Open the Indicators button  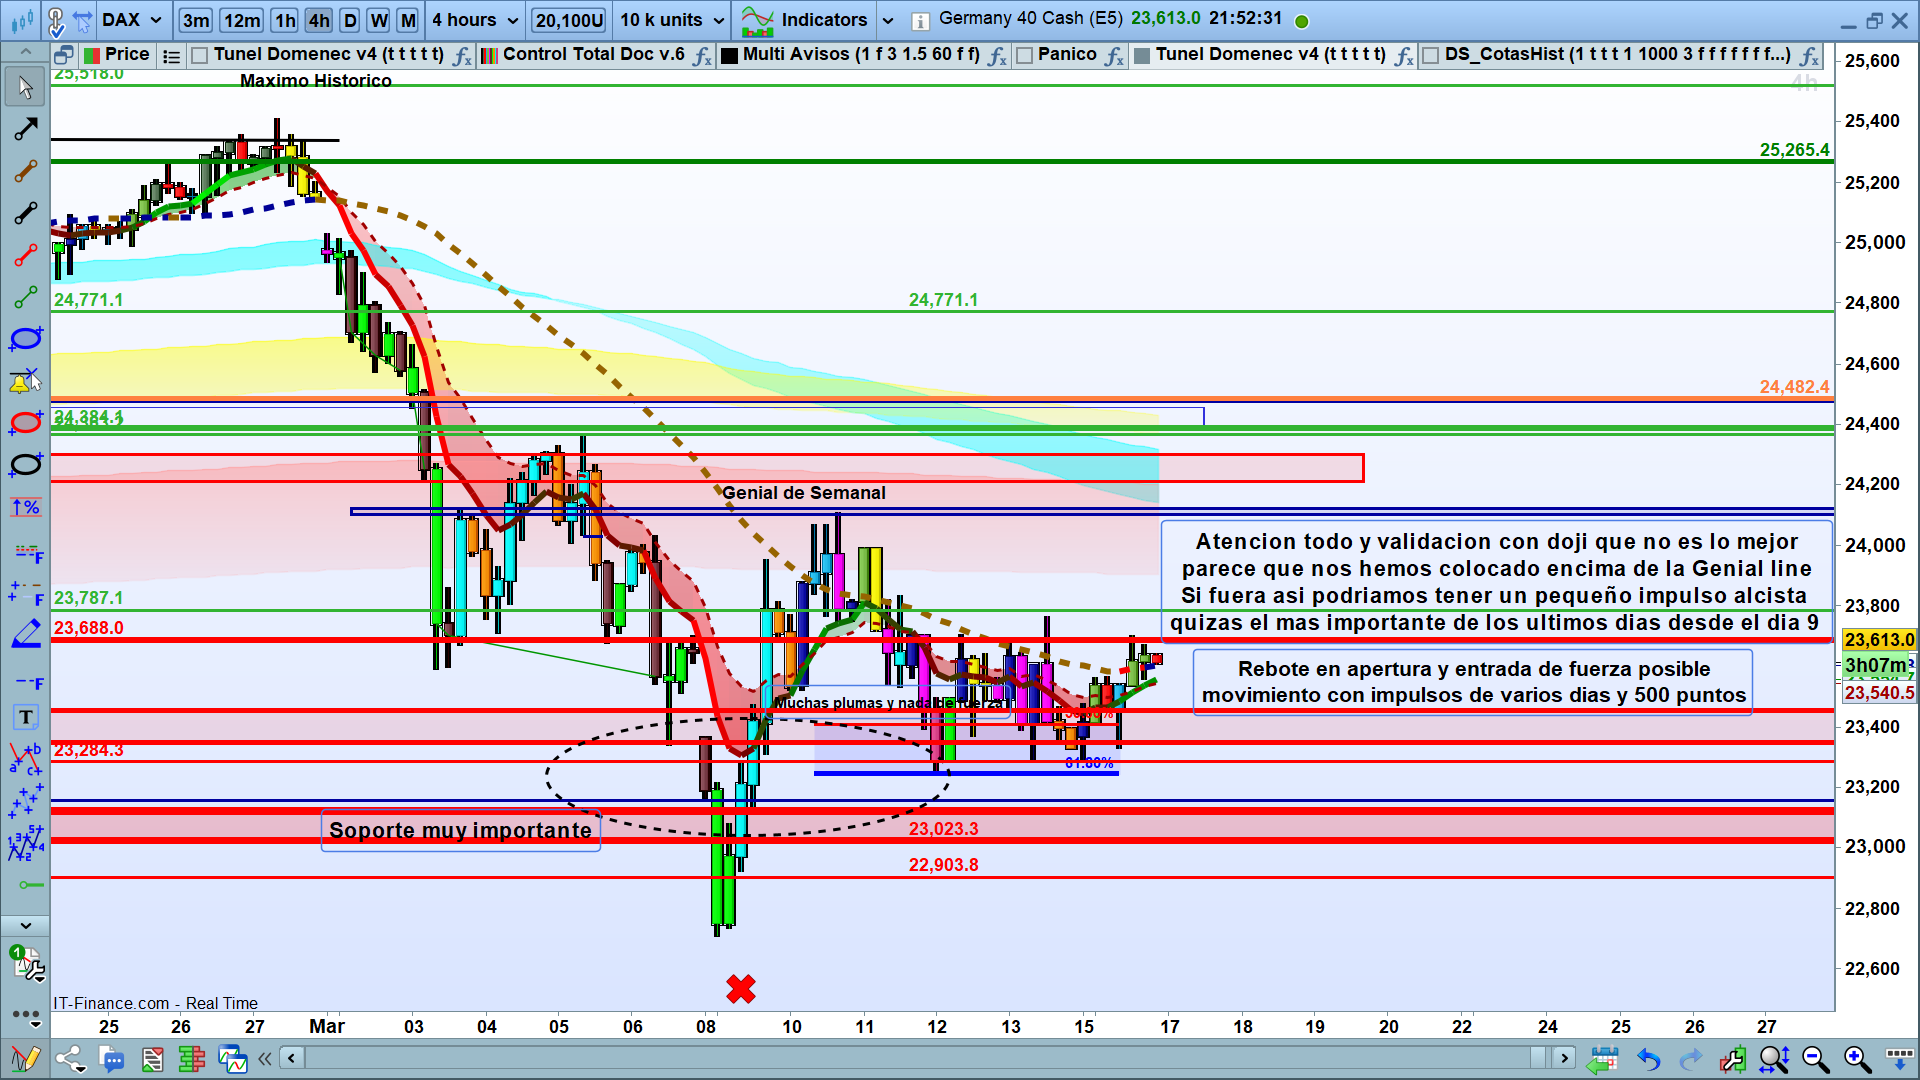[823, 20]
